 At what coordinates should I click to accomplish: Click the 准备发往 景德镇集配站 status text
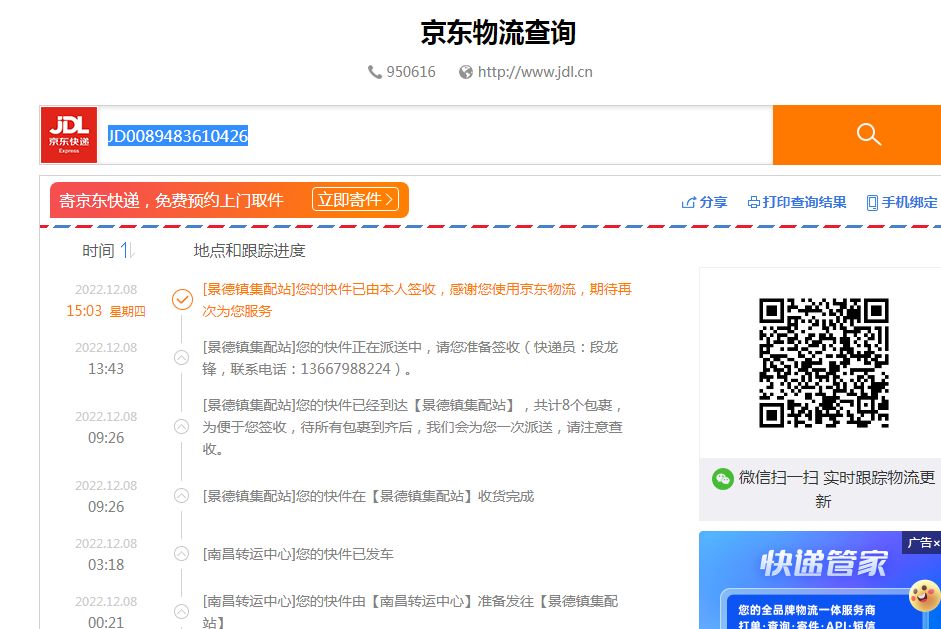coord(410,612)
